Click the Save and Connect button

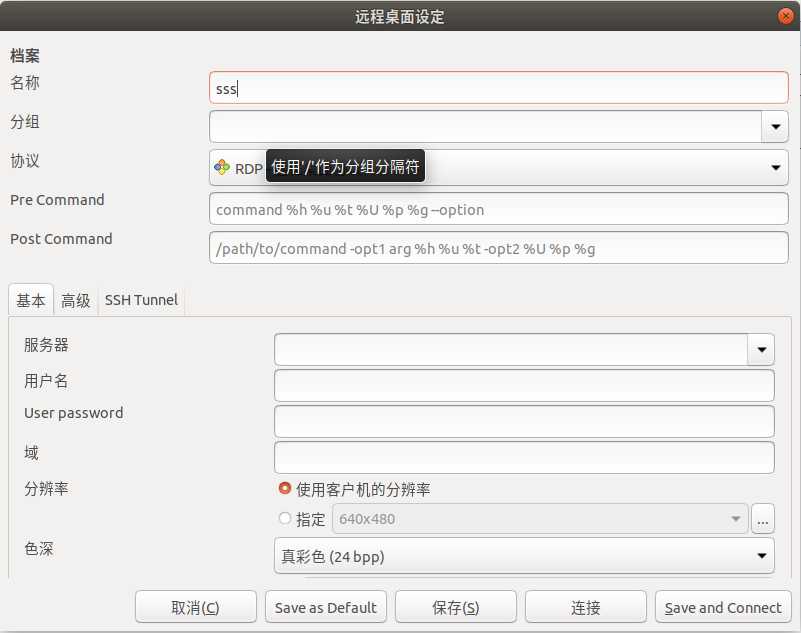click(723, 607)
